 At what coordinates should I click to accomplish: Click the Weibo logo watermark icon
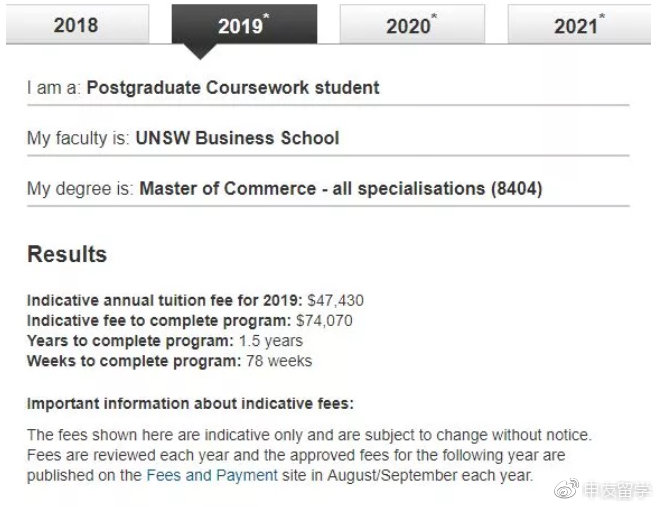click(x=566, y=489)
